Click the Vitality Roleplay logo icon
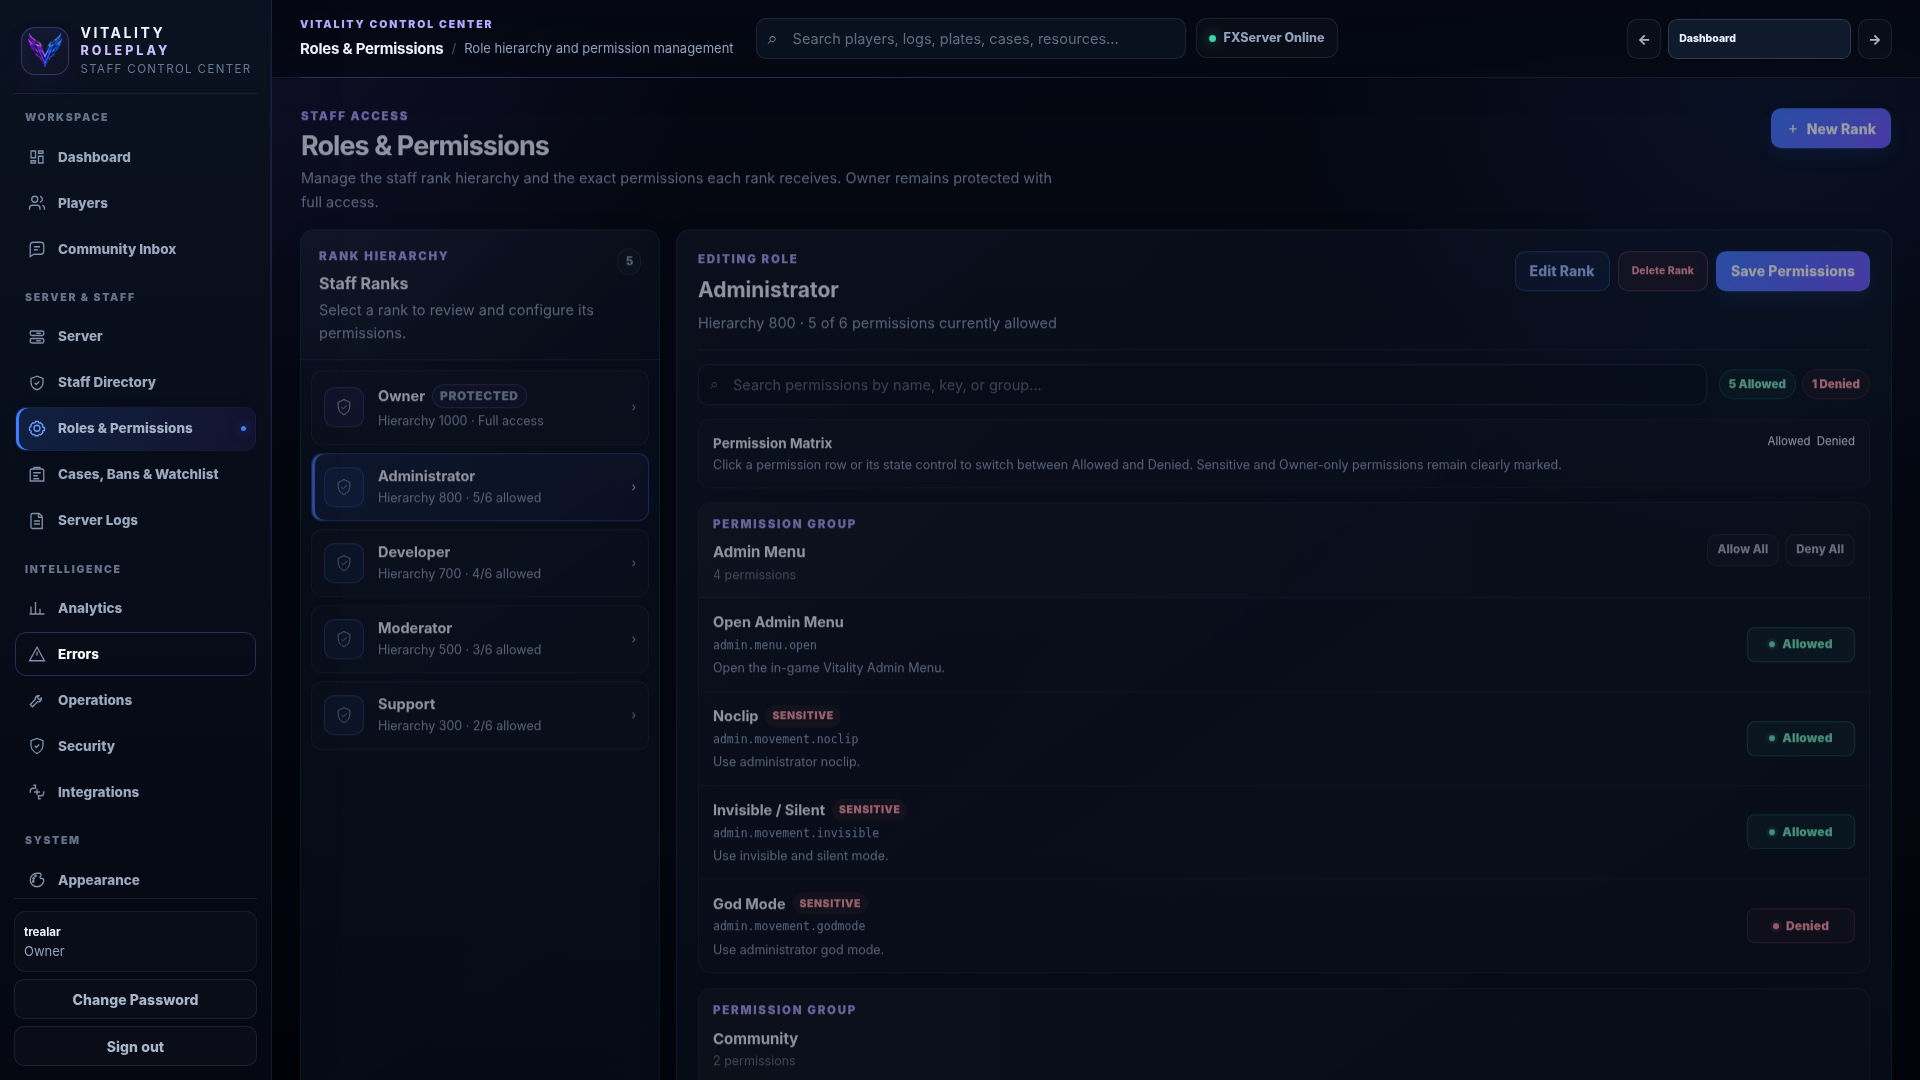Viewport: 1920px width, 1080px height. point(45,50)
